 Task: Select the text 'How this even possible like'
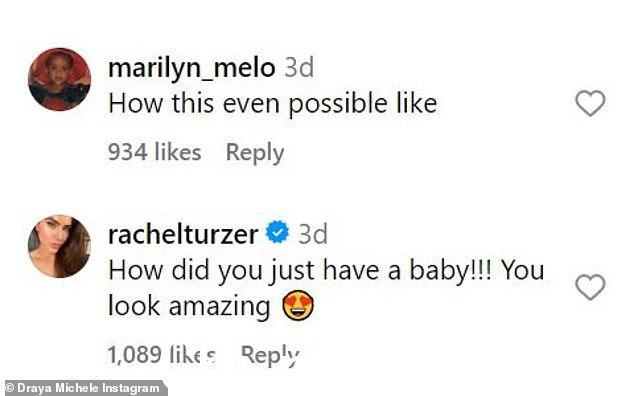pyautogui.click(x=273, y=104)
